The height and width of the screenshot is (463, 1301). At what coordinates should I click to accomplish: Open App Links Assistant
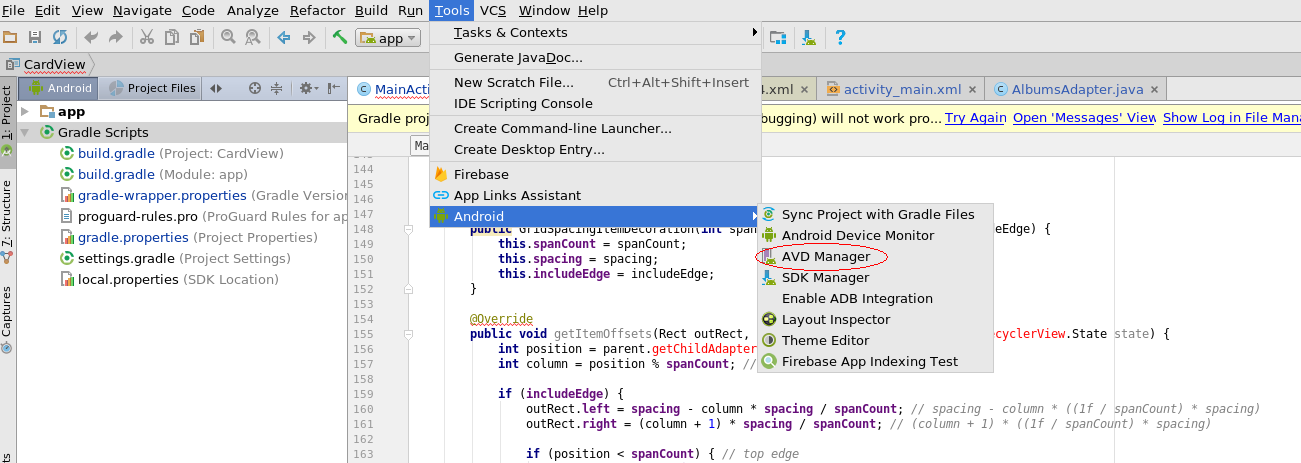coord(596,195)
